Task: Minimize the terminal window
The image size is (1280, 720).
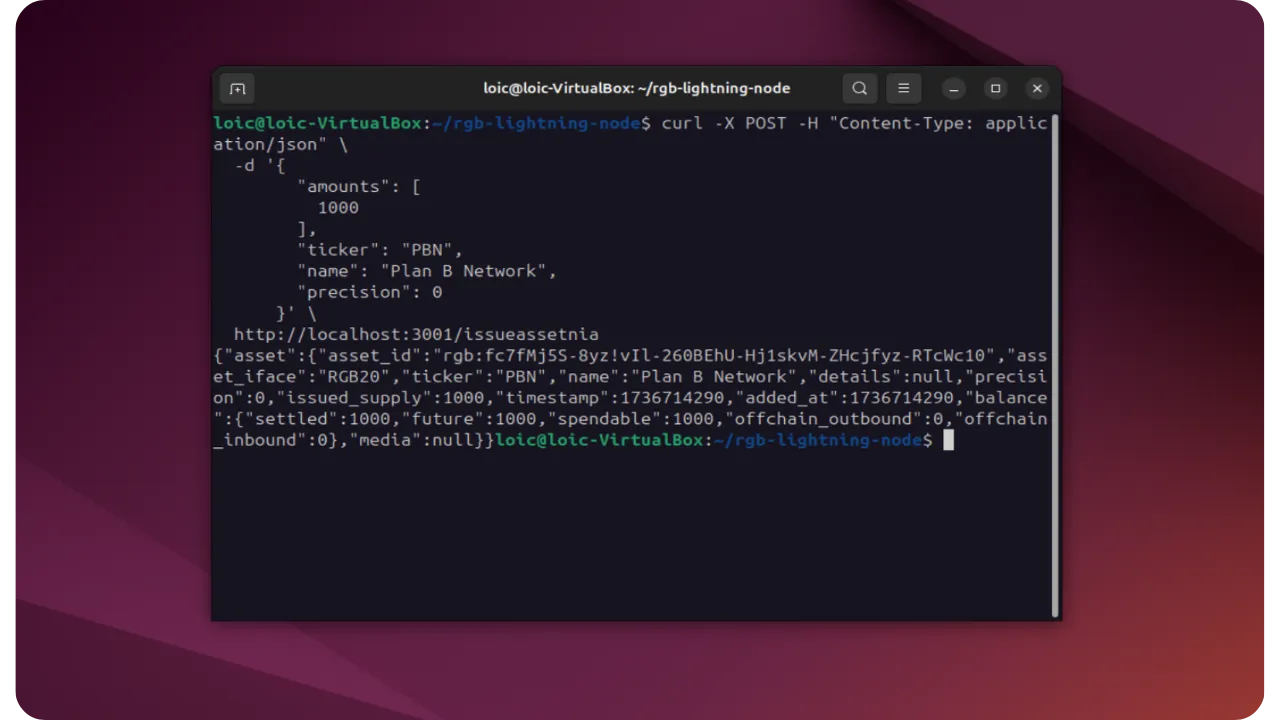Action: click(954, 88)
